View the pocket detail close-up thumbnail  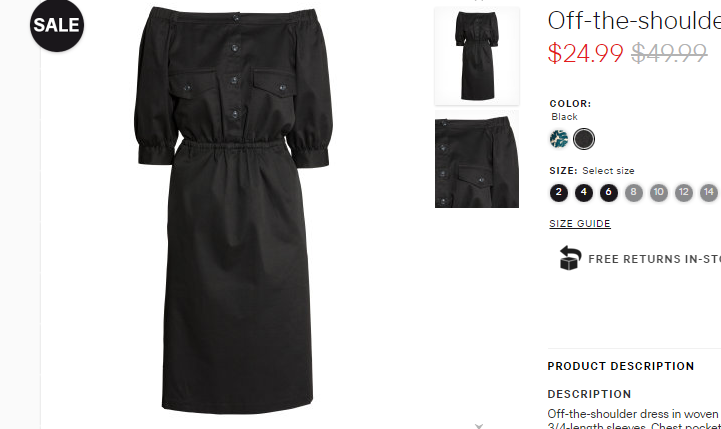(477, 159)
